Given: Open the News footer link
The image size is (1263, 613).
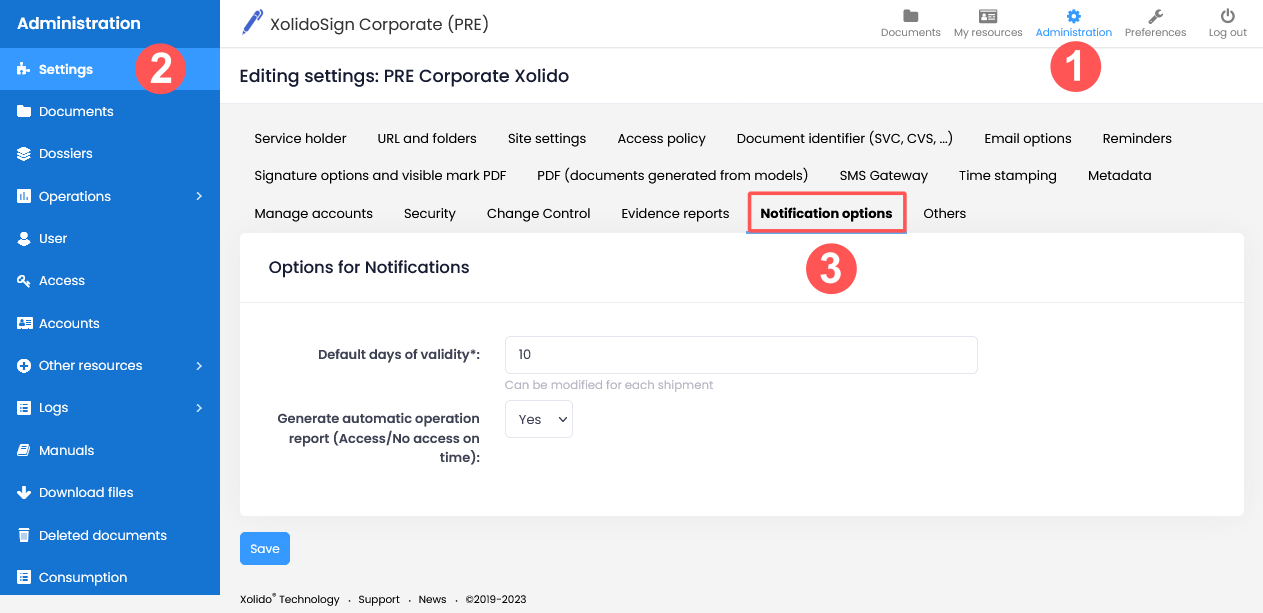Looking at the screenshot, I should [x=432, y=599].
